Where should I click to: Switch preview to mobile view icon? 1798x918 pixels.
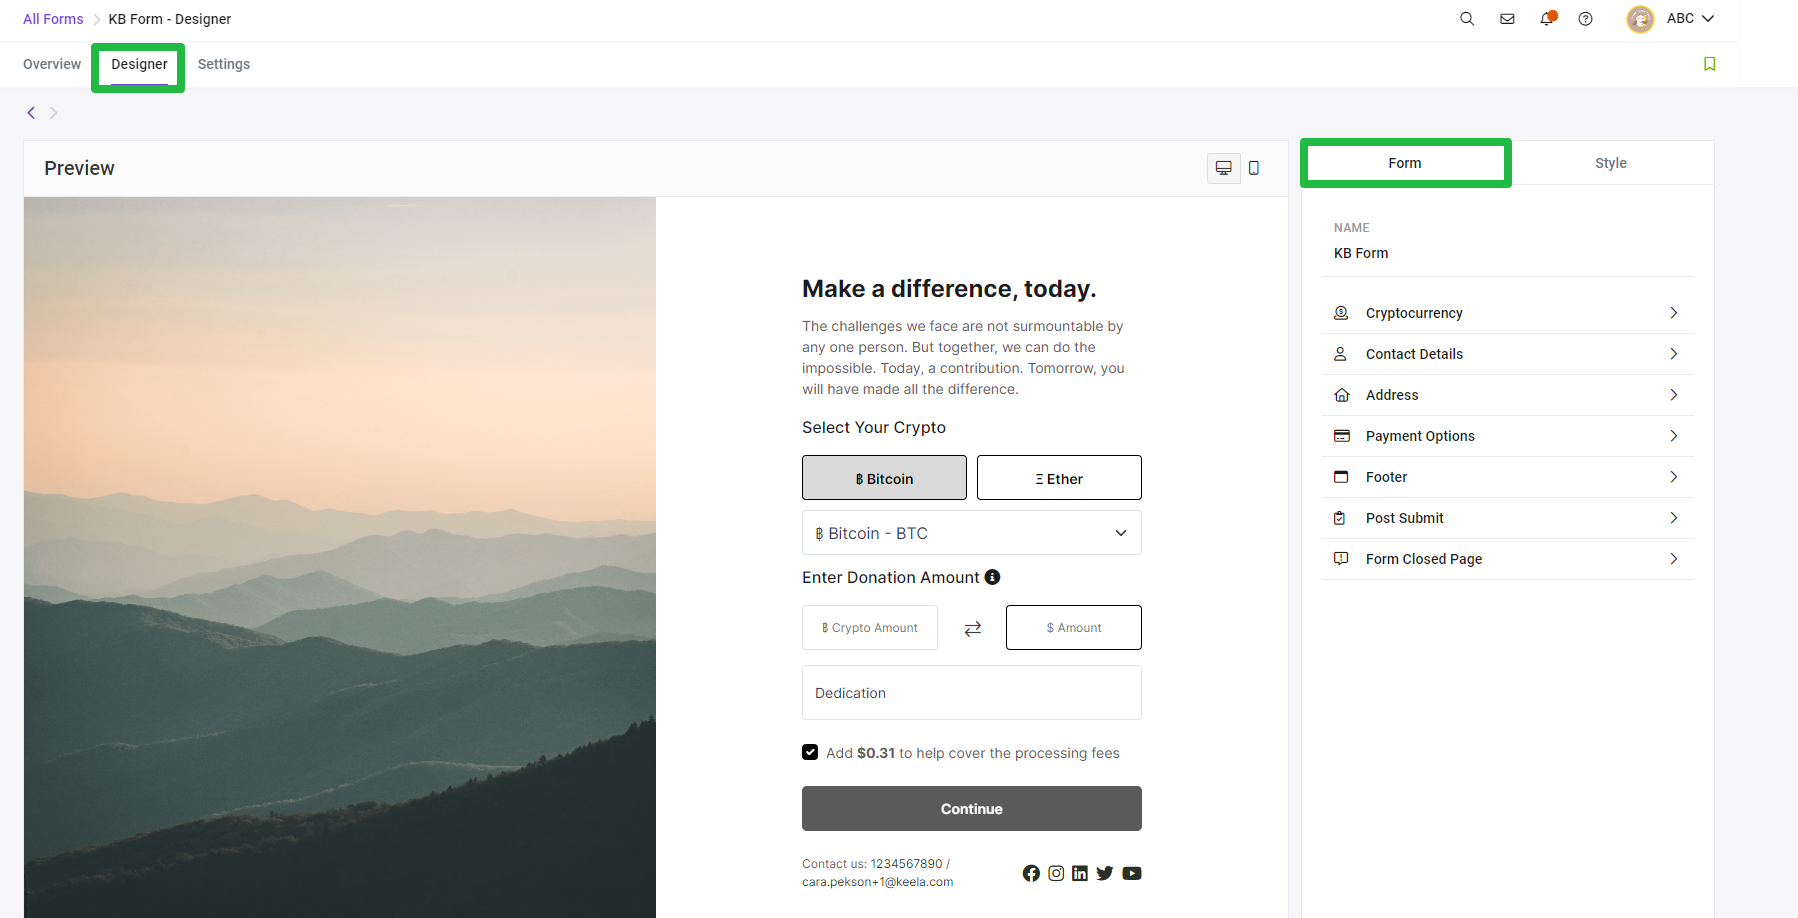[x=1254, y=168]
